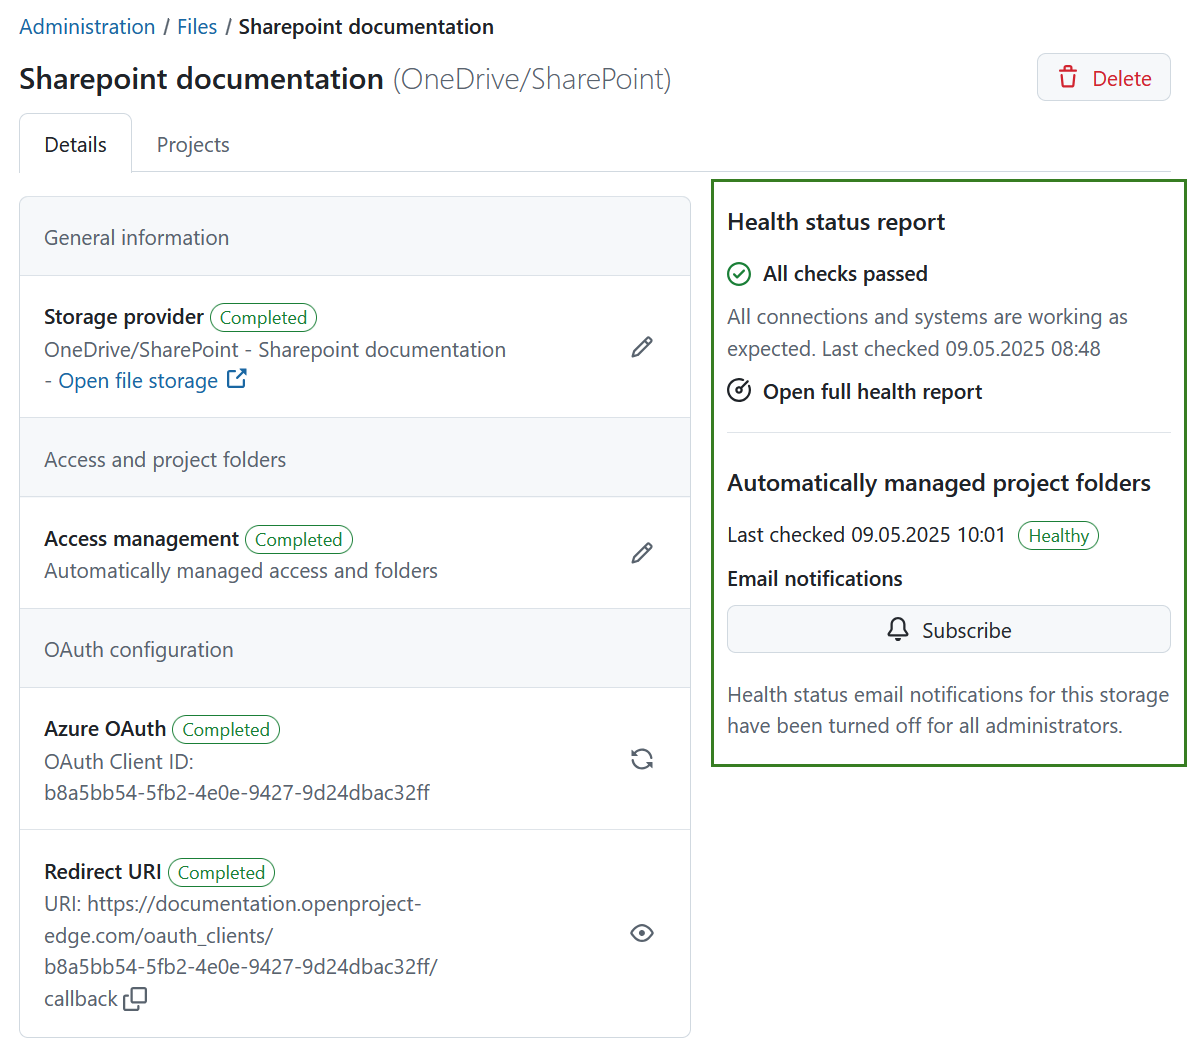Edit the Access management configuration
Image resolution: width=1191 pixels, height=1051 pixels.
(641, 553)
